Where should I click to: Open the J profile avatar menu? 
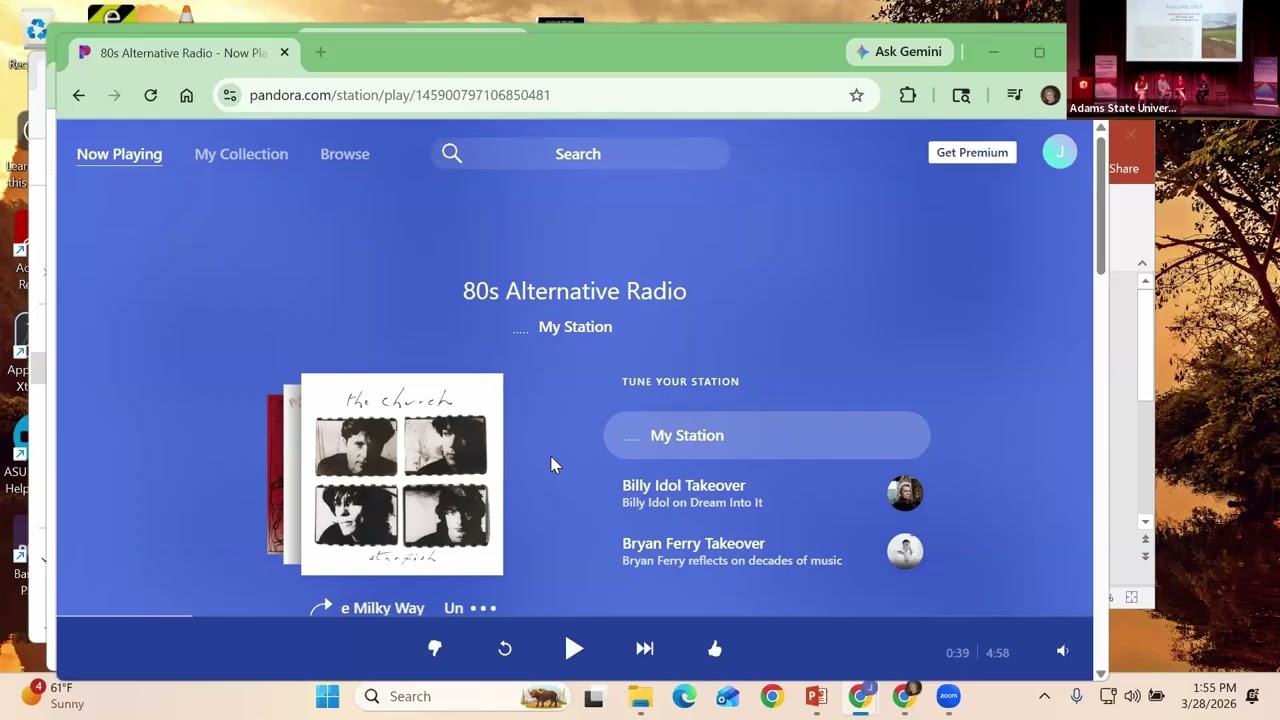[x=1060, y=152]
